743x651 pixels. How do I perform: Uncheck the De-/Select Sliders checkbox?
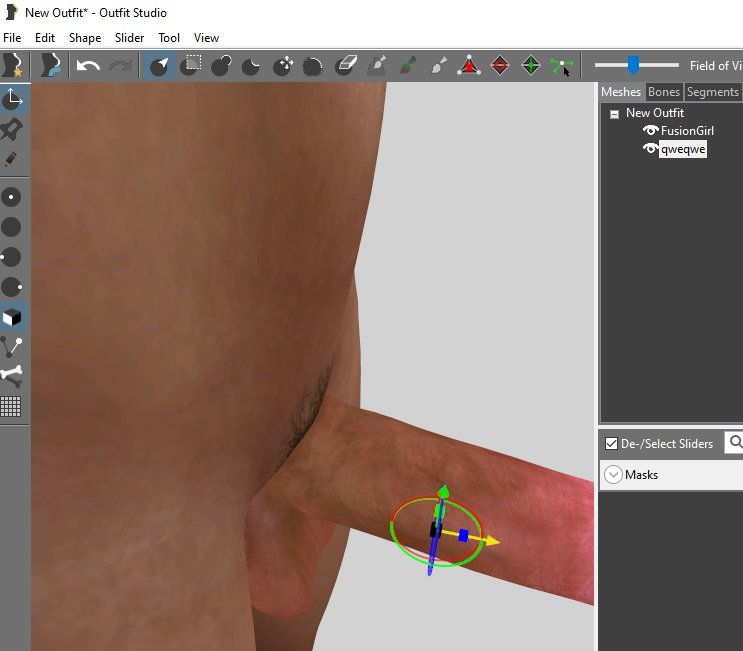[x=611, y=443]
